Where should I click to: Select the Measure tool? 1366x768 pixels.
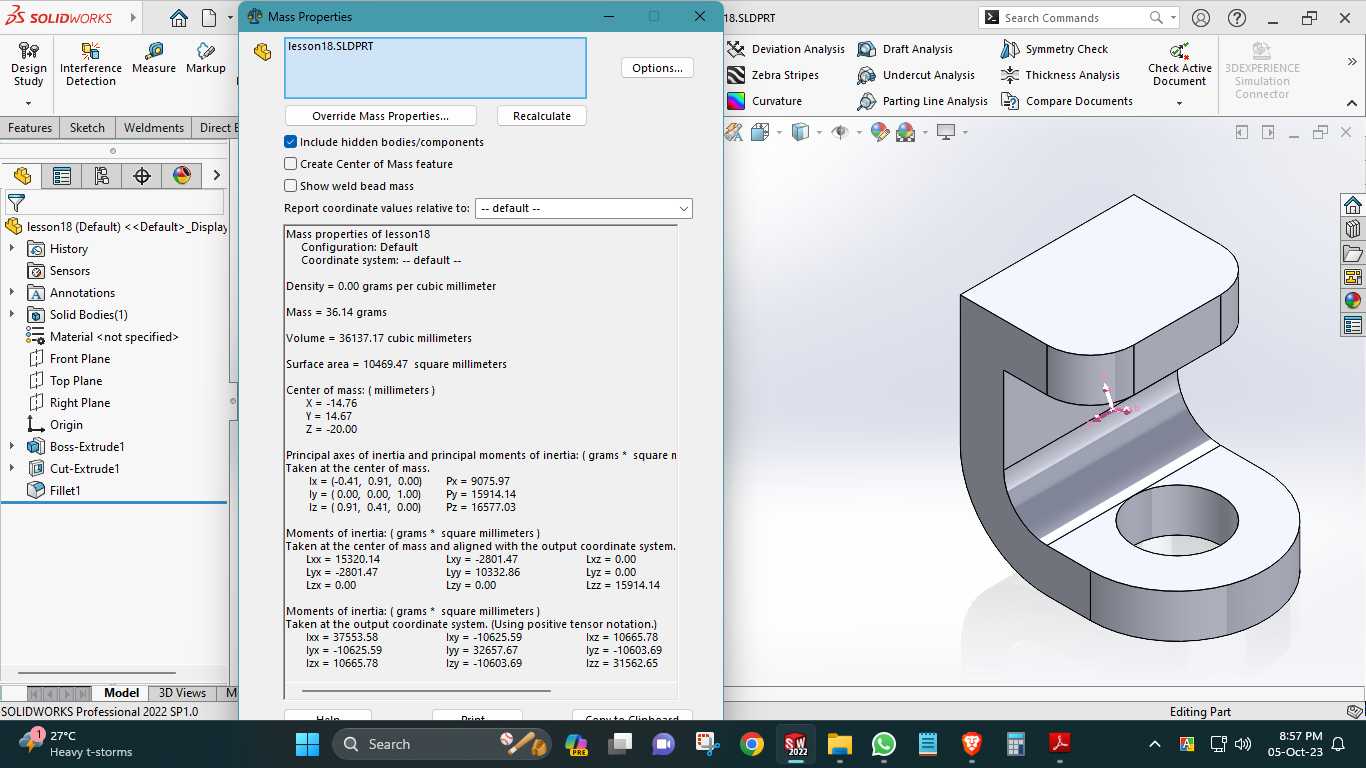[x=153, y=57]
